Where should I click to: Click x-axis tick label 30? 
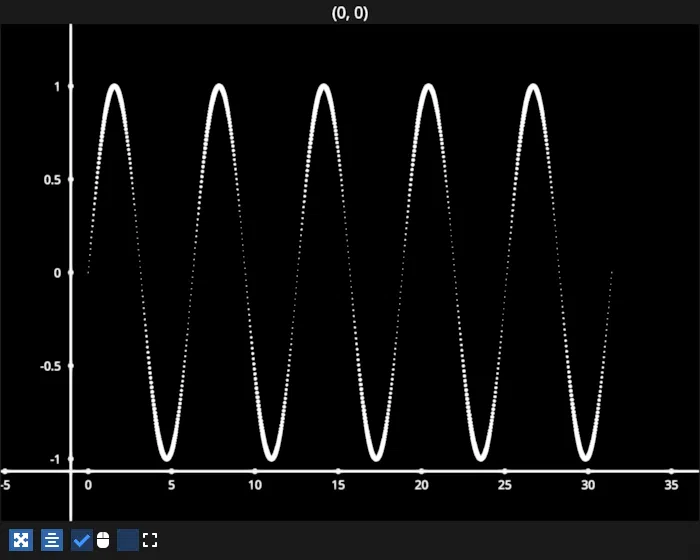coord(588,485)
